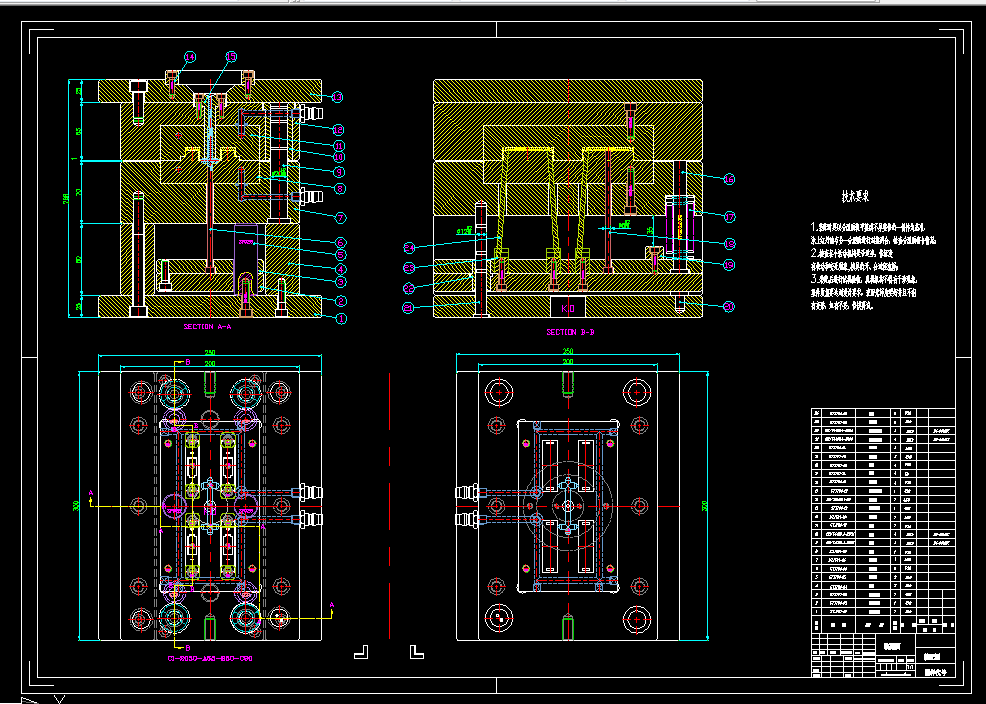Screen dimensions: 986x704
Task: Select the left A section-line marker
Action: pyautogui.click(x=91, y=493)
